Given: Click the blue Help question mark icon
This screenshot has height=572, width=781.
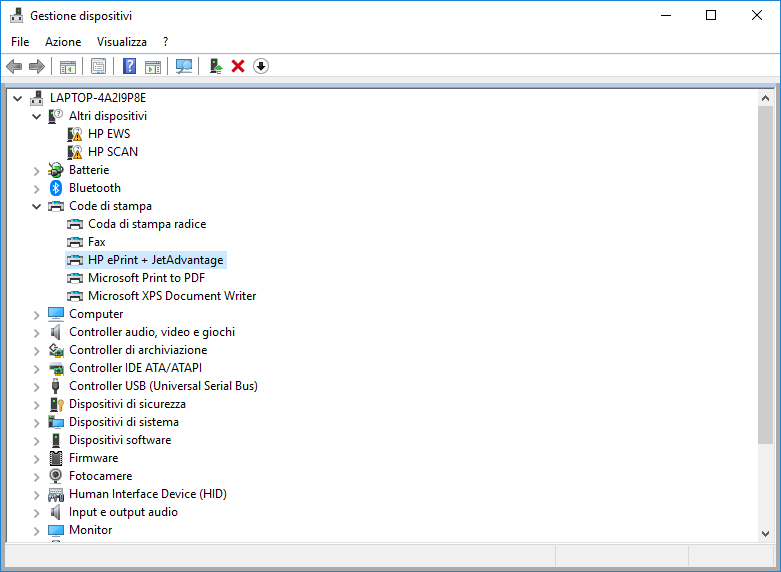Looking at the screenshot, I should point(129,66).
